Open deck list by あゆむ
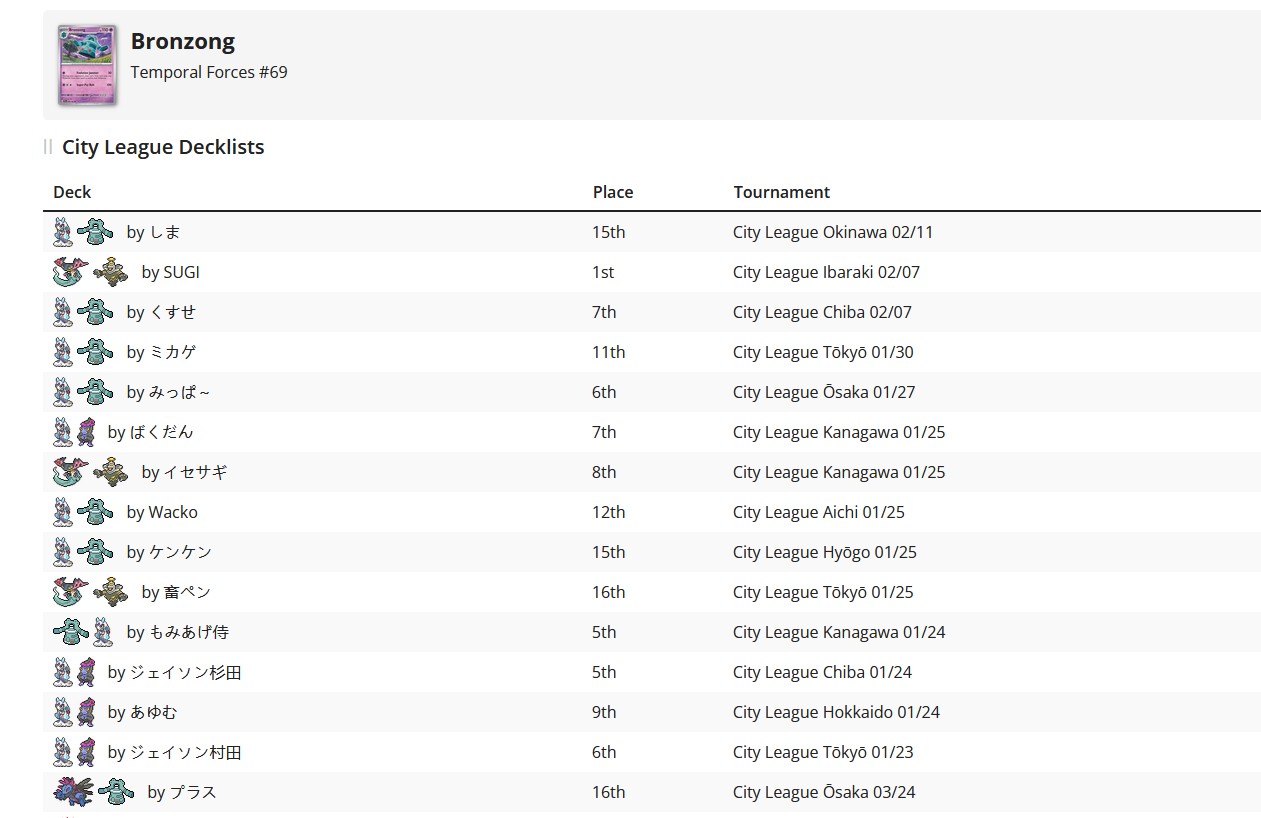 tap(143, 712)
